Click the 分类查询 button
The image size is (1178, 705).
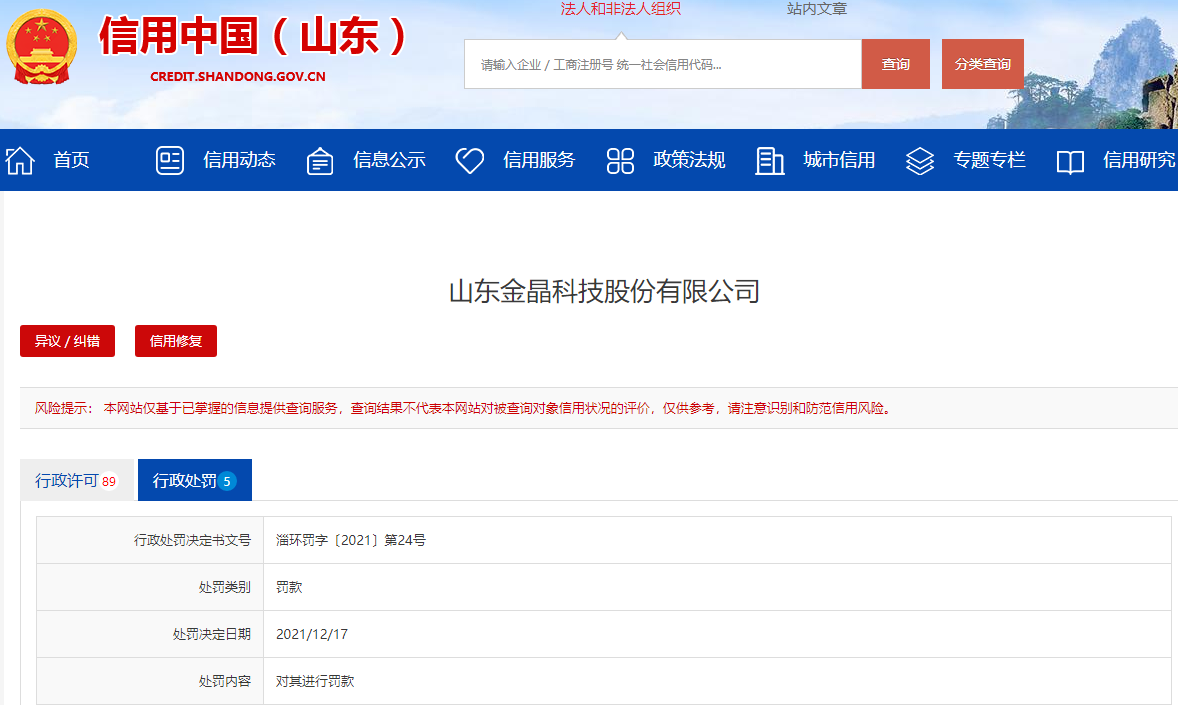[x=982, y=63]
